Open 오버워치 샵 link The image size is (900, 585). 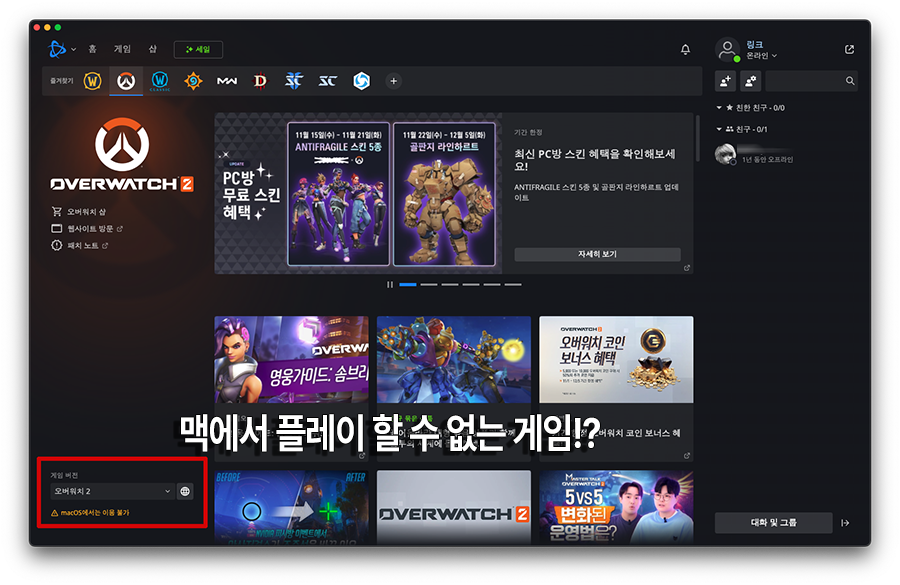click(79, 212)
